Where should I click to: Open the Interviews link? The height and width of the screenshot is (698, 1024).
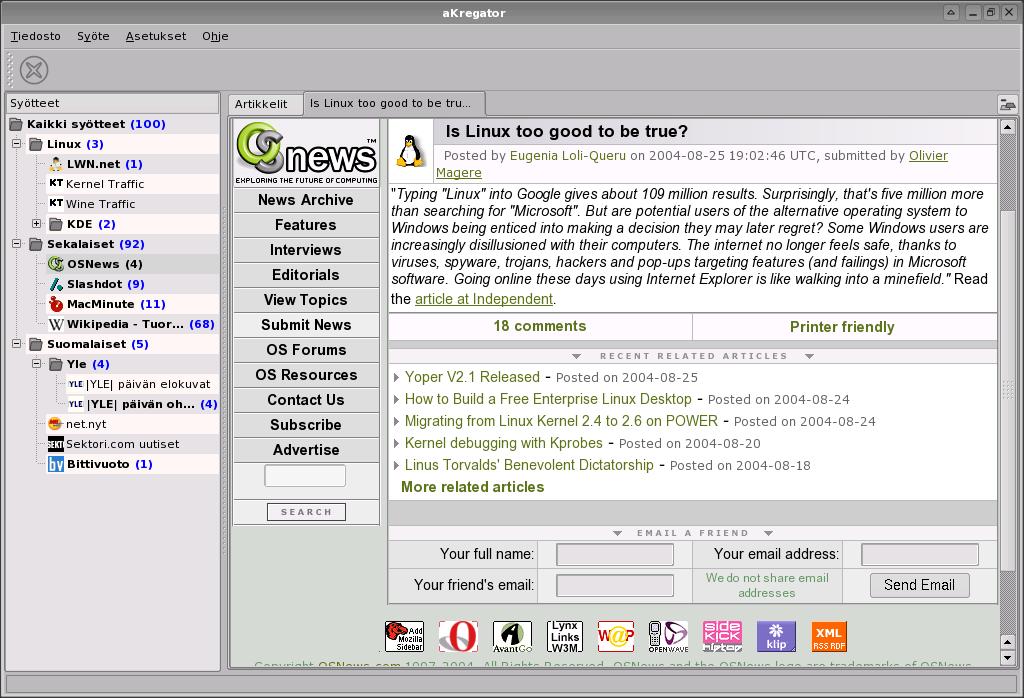tap(306, 250)
